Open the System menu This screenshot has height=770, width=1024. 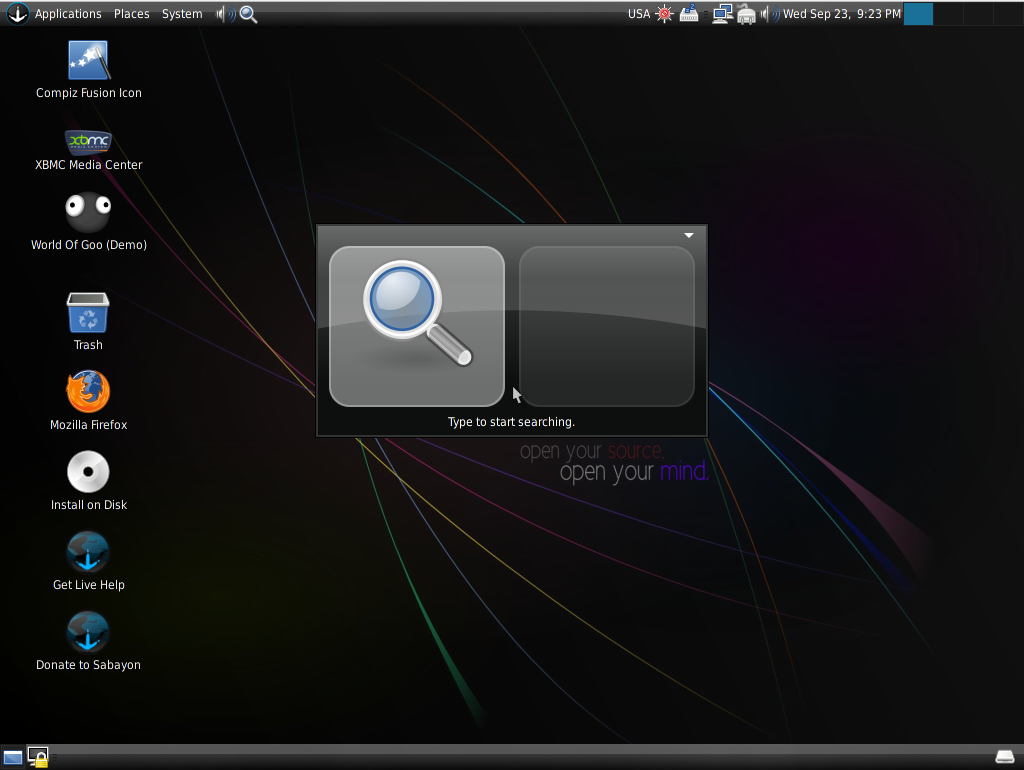point(182,14)
